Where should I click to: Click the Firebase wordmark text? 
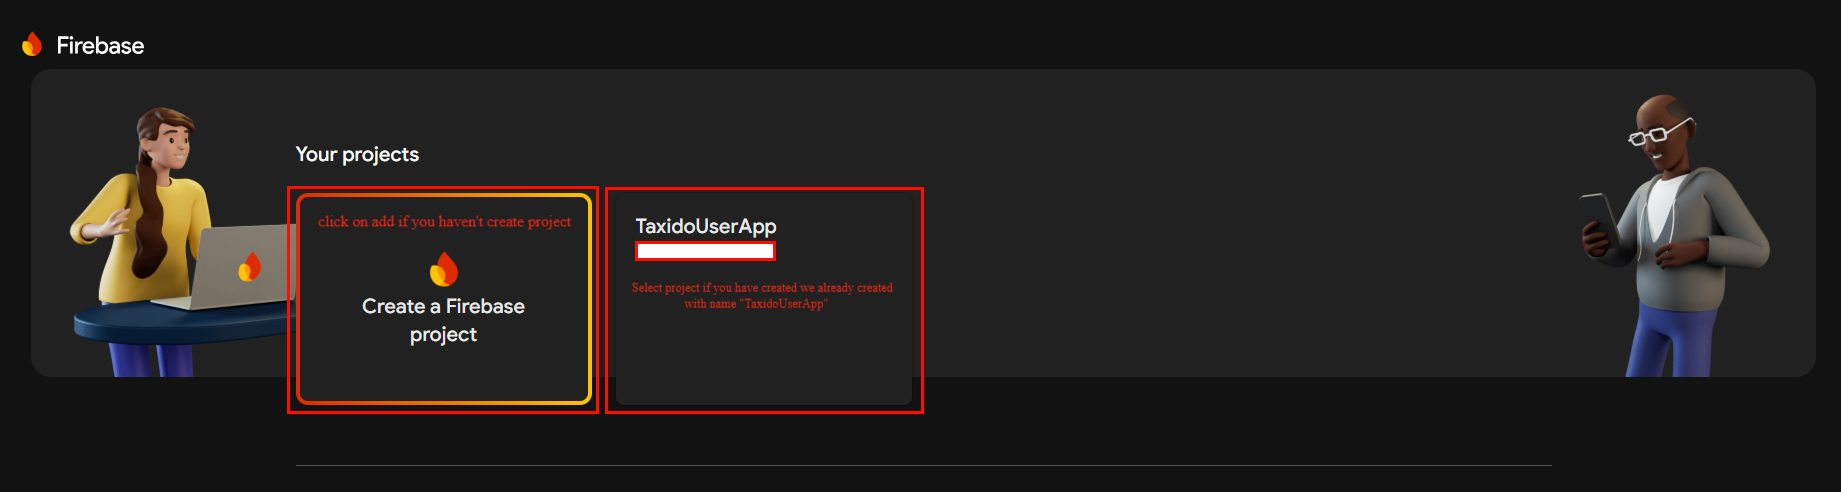point(100,46)
